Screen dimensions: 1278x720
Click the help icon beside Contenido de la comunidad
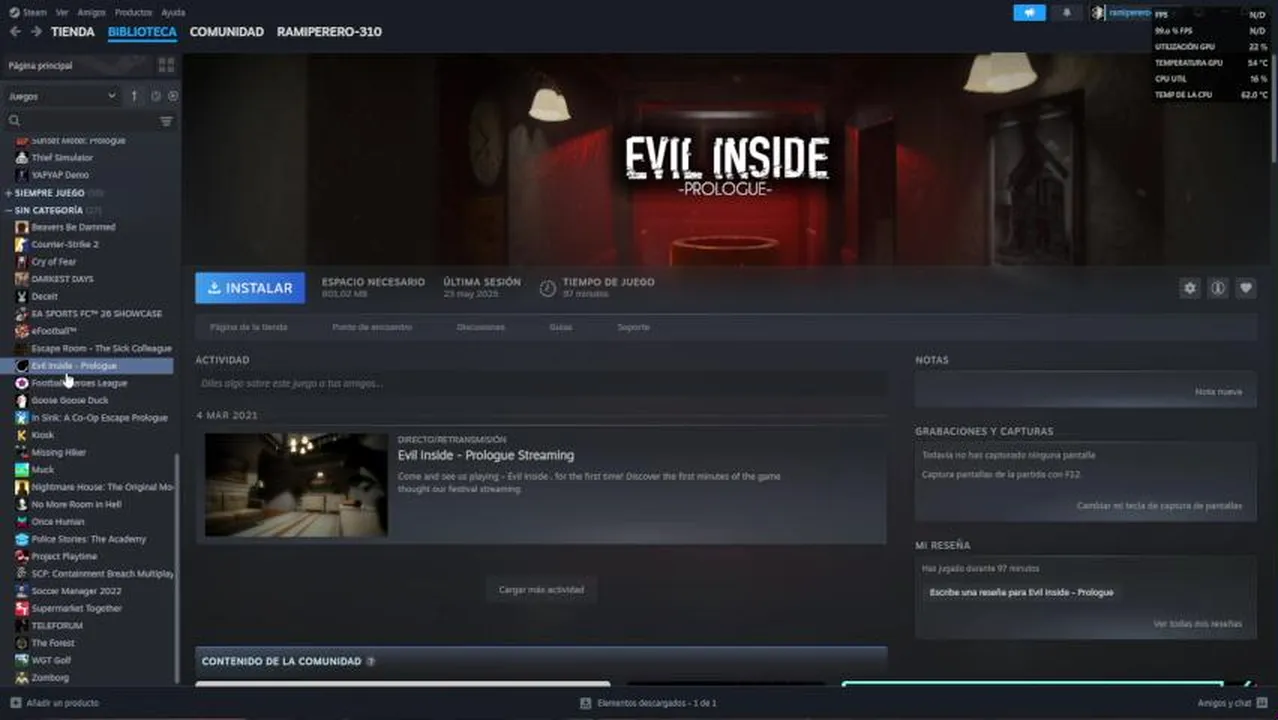coord(371,661)
